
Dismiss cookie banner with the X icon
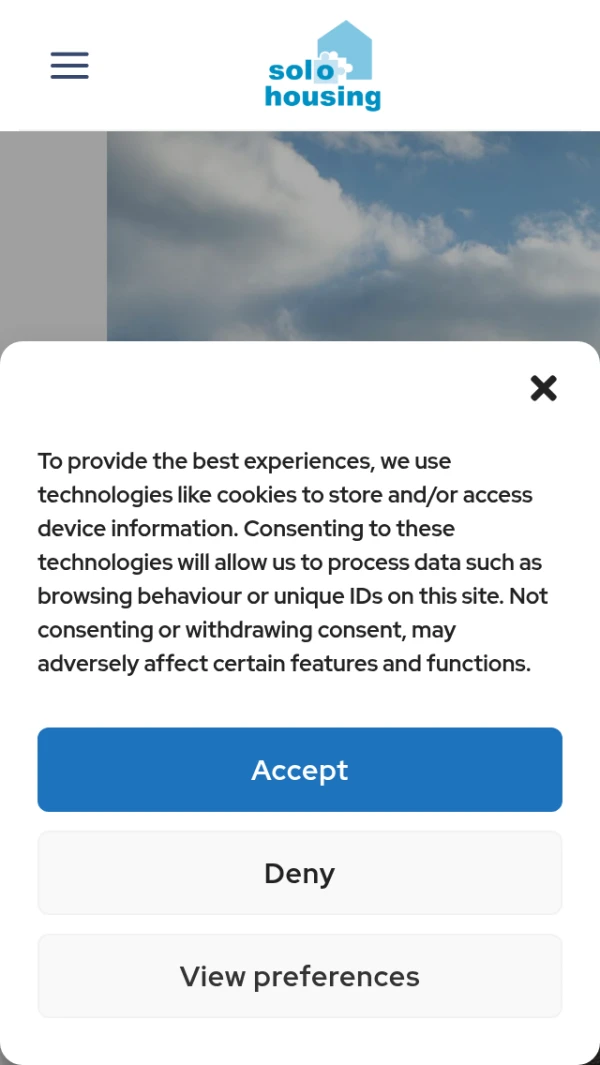pyautogui.click(x=543, y=389)
